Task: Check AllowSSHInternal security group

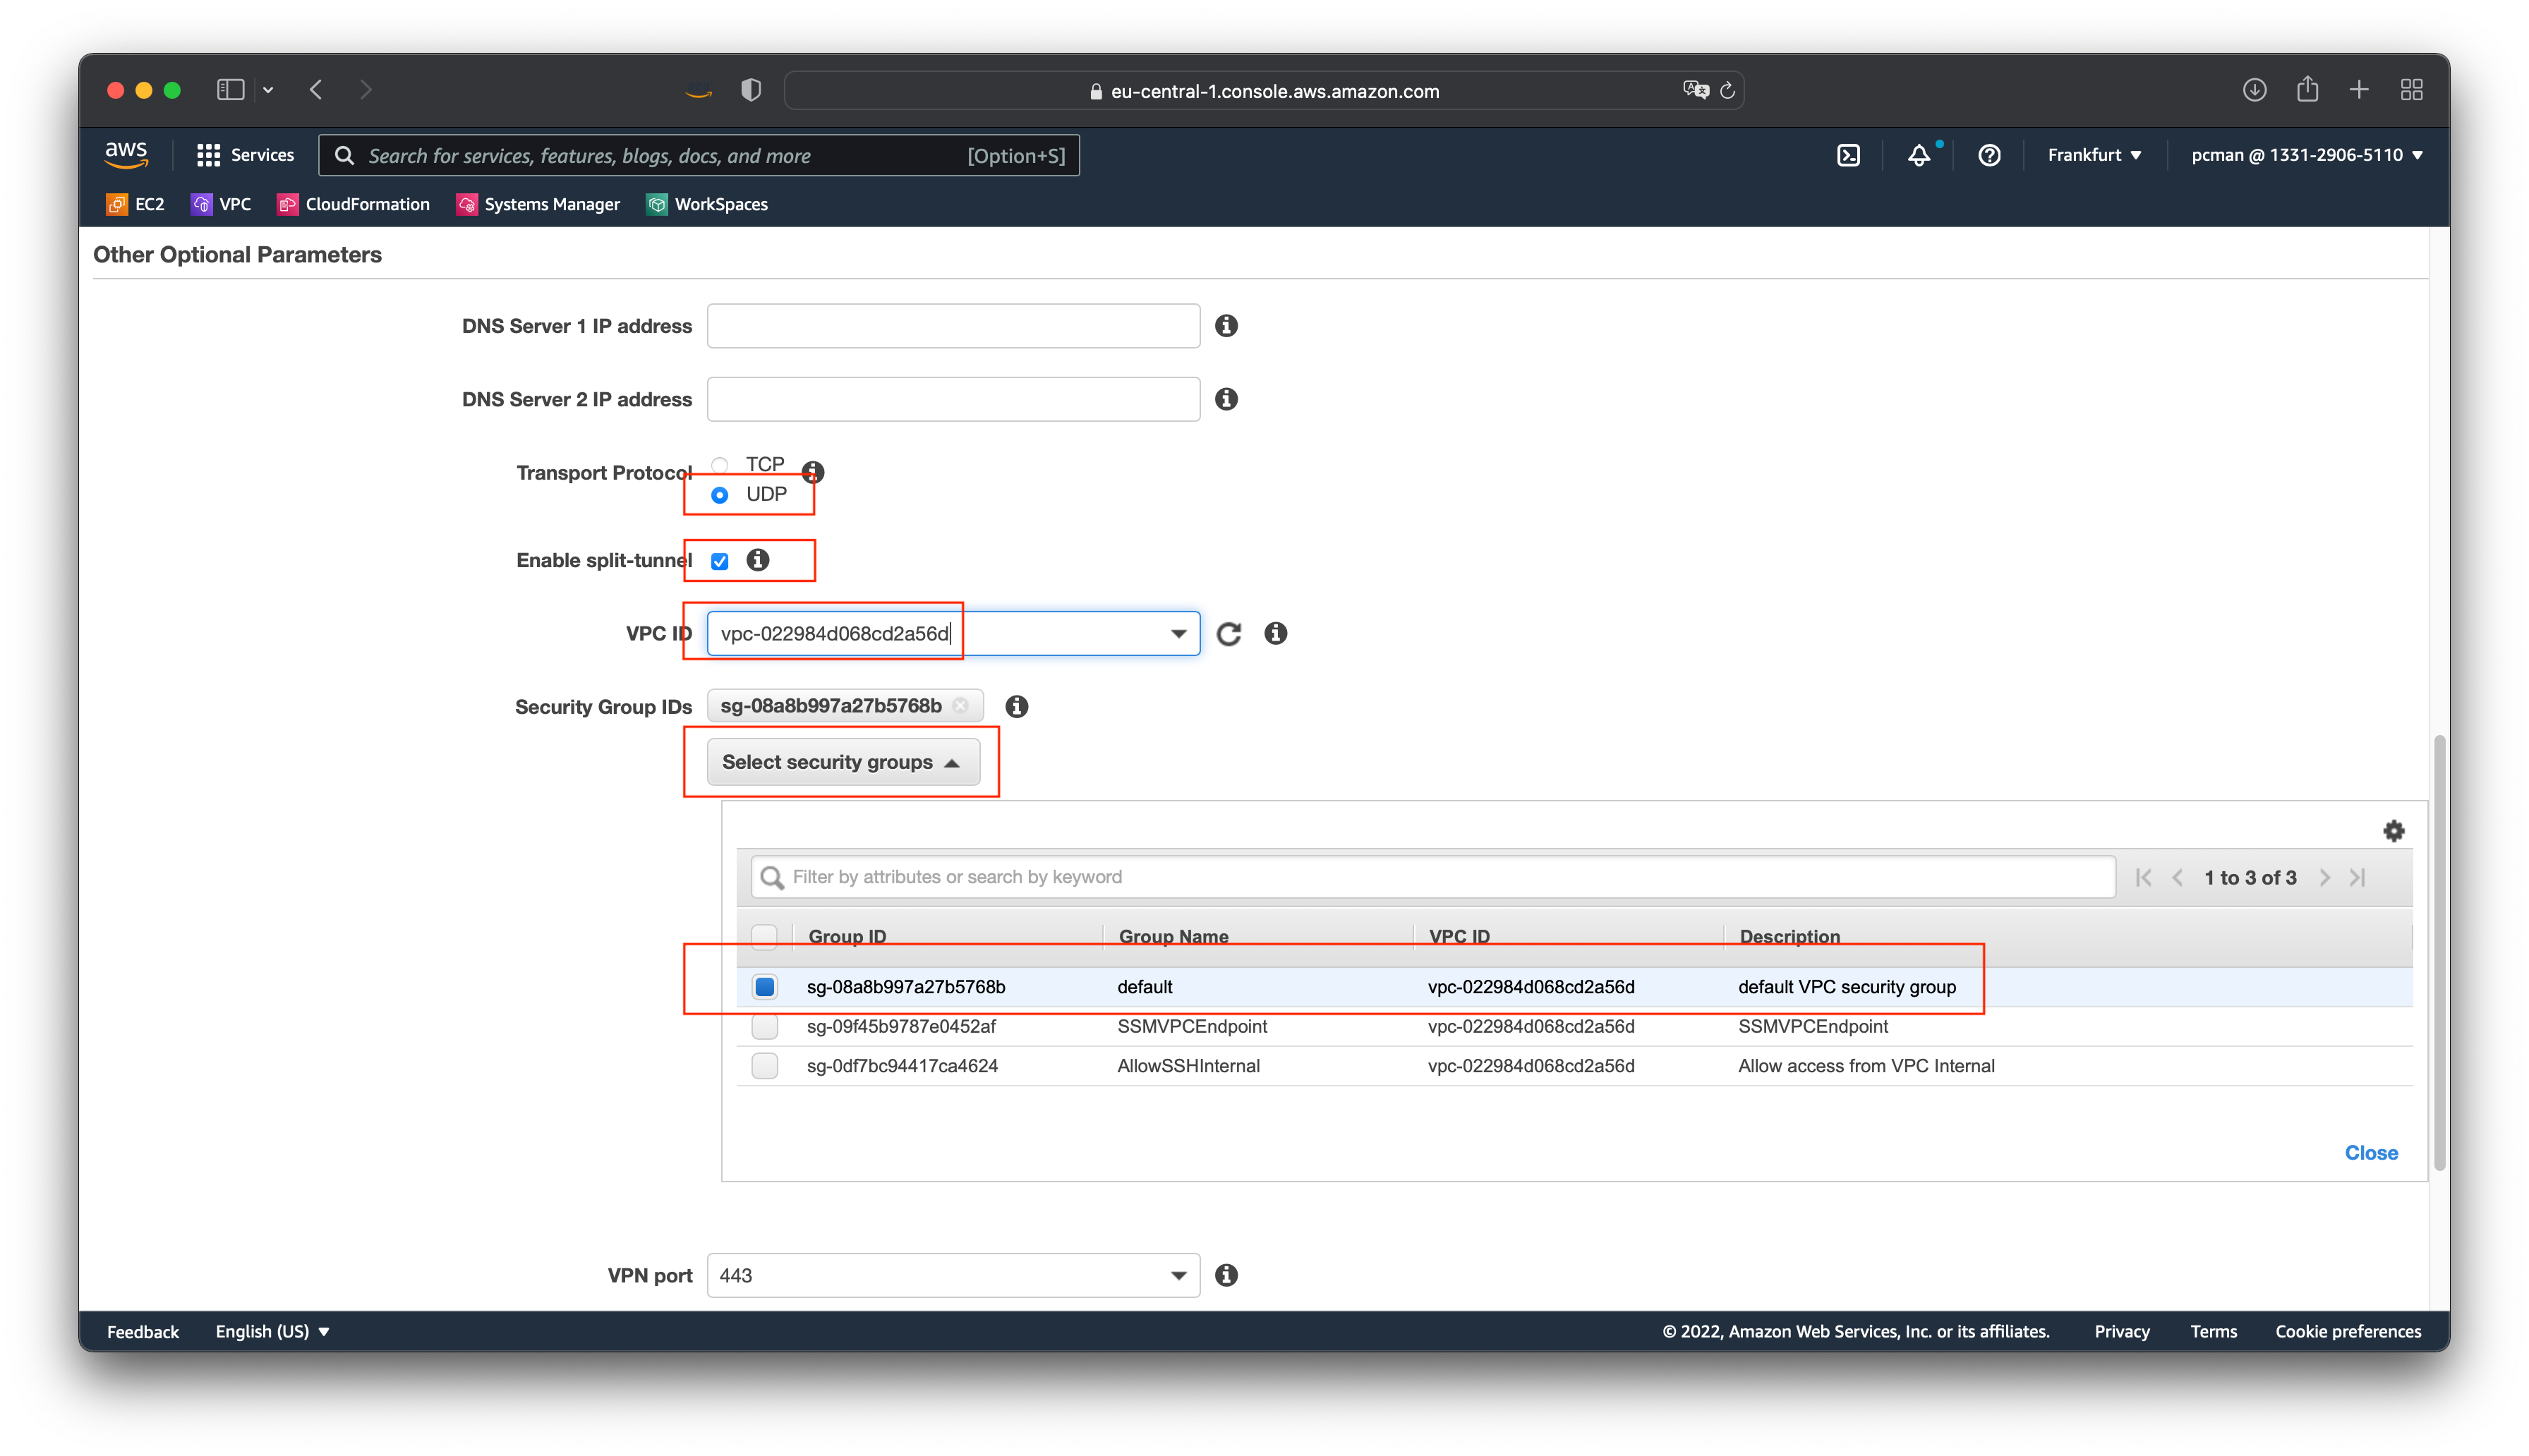Action: point(764,1066)
